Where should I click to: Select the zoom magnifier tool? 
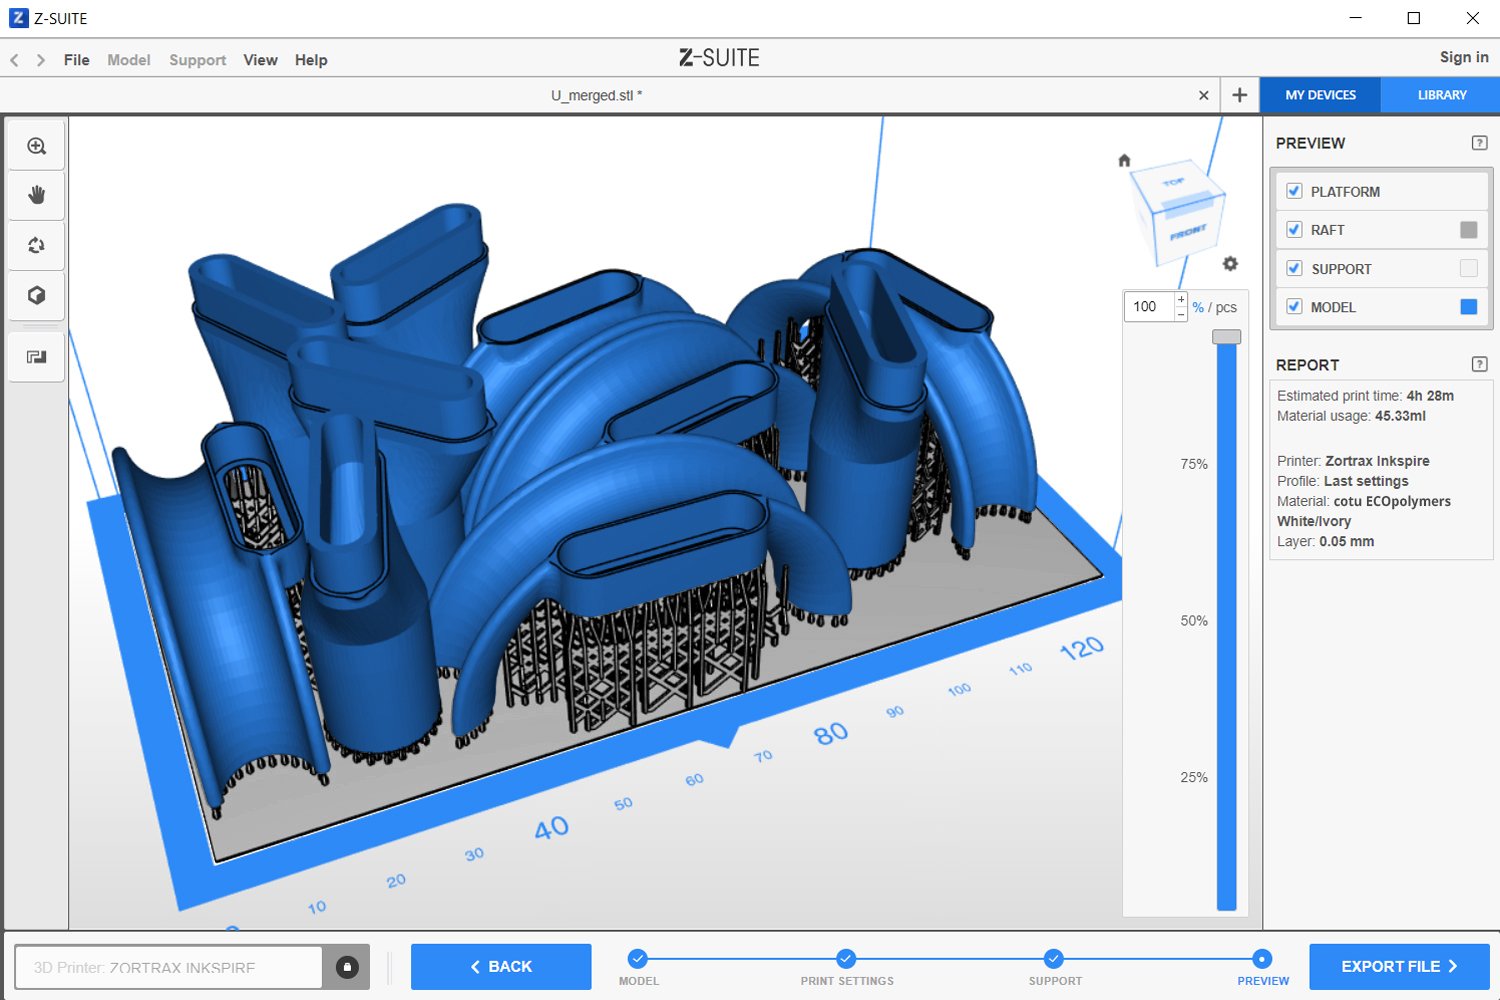pyautogui.click(x=37, y=146)
